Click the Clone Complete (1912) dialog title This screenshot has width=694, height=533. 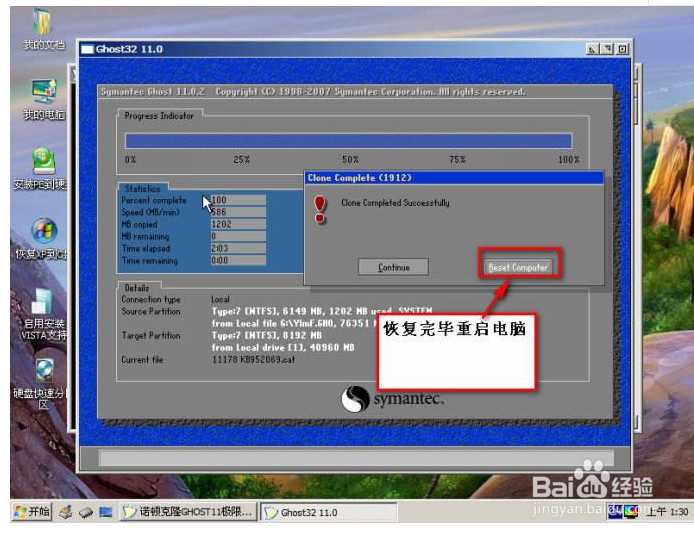[x=359, y=178]
